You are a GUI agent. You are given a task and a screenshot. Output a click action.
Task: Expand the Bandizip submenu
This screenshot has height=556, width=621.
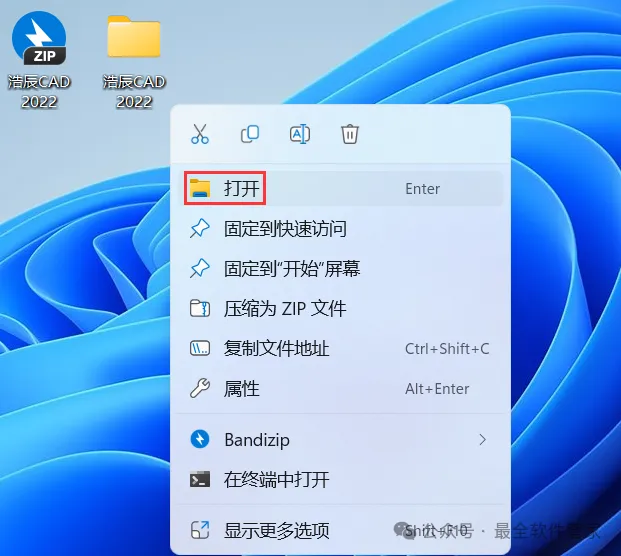[341, 440]
